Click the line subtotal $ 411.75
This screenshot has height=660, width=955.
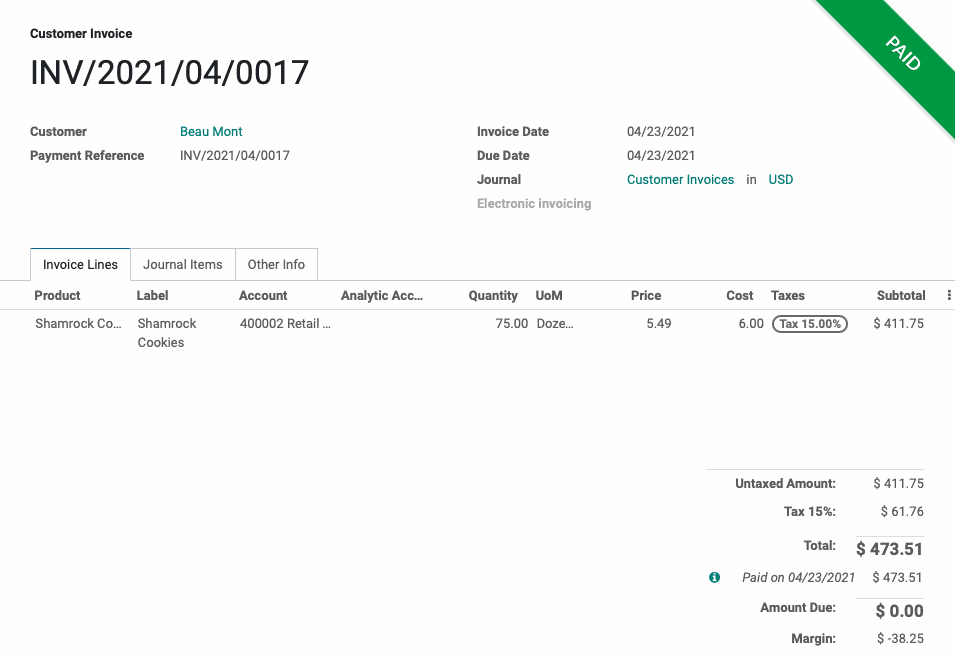point(898,323)
